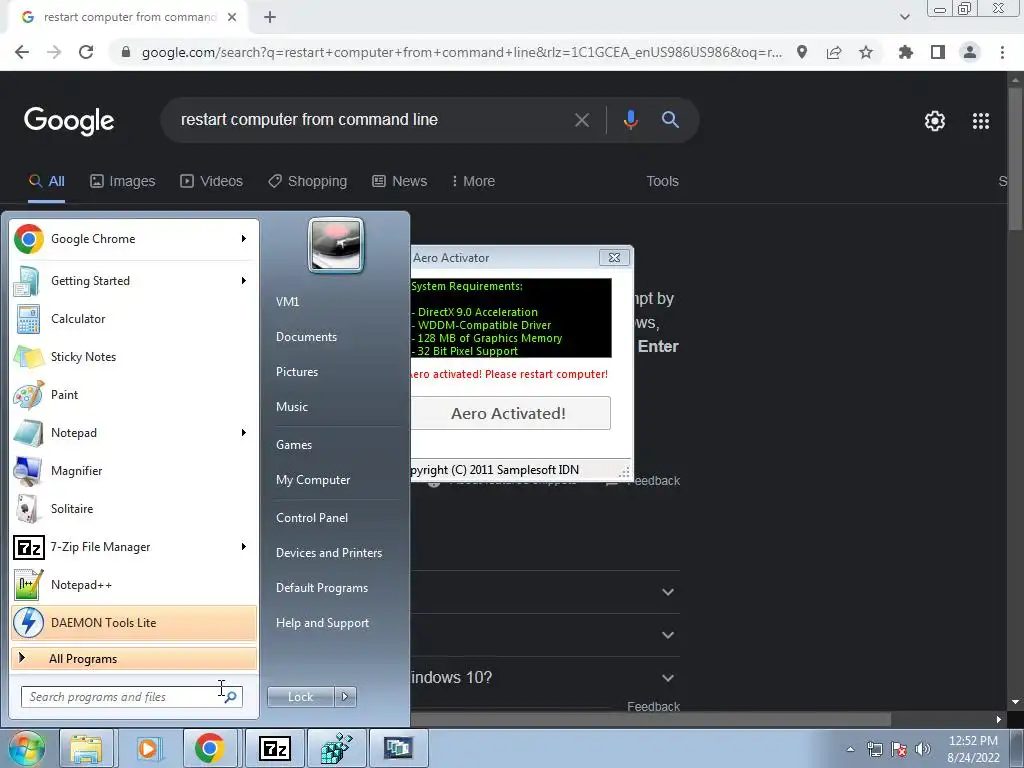Viewport: 1024px width, 768px height.
Task: Open the More search categories menu
Action: pyautogui.click(x=473, y=182)
